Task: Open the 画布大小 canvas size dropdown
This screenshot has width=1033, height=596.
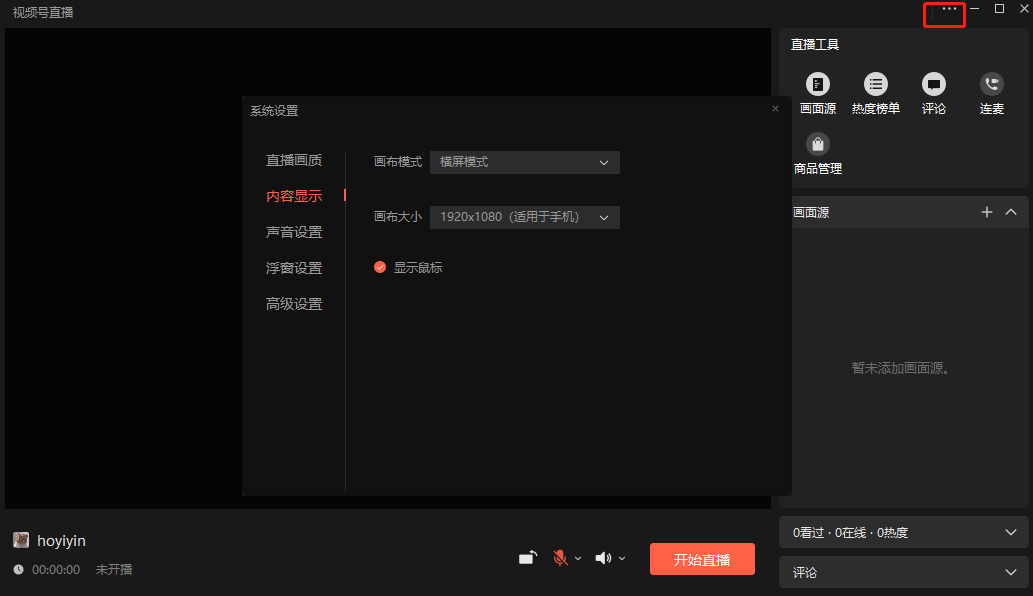Action: [524, 217]
